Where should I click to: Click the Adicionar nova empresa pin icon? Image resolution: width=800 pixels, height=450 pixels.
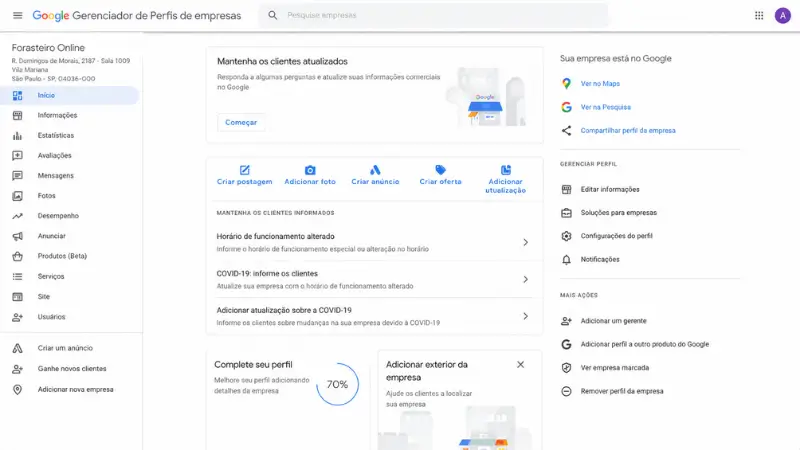point(17,390)
